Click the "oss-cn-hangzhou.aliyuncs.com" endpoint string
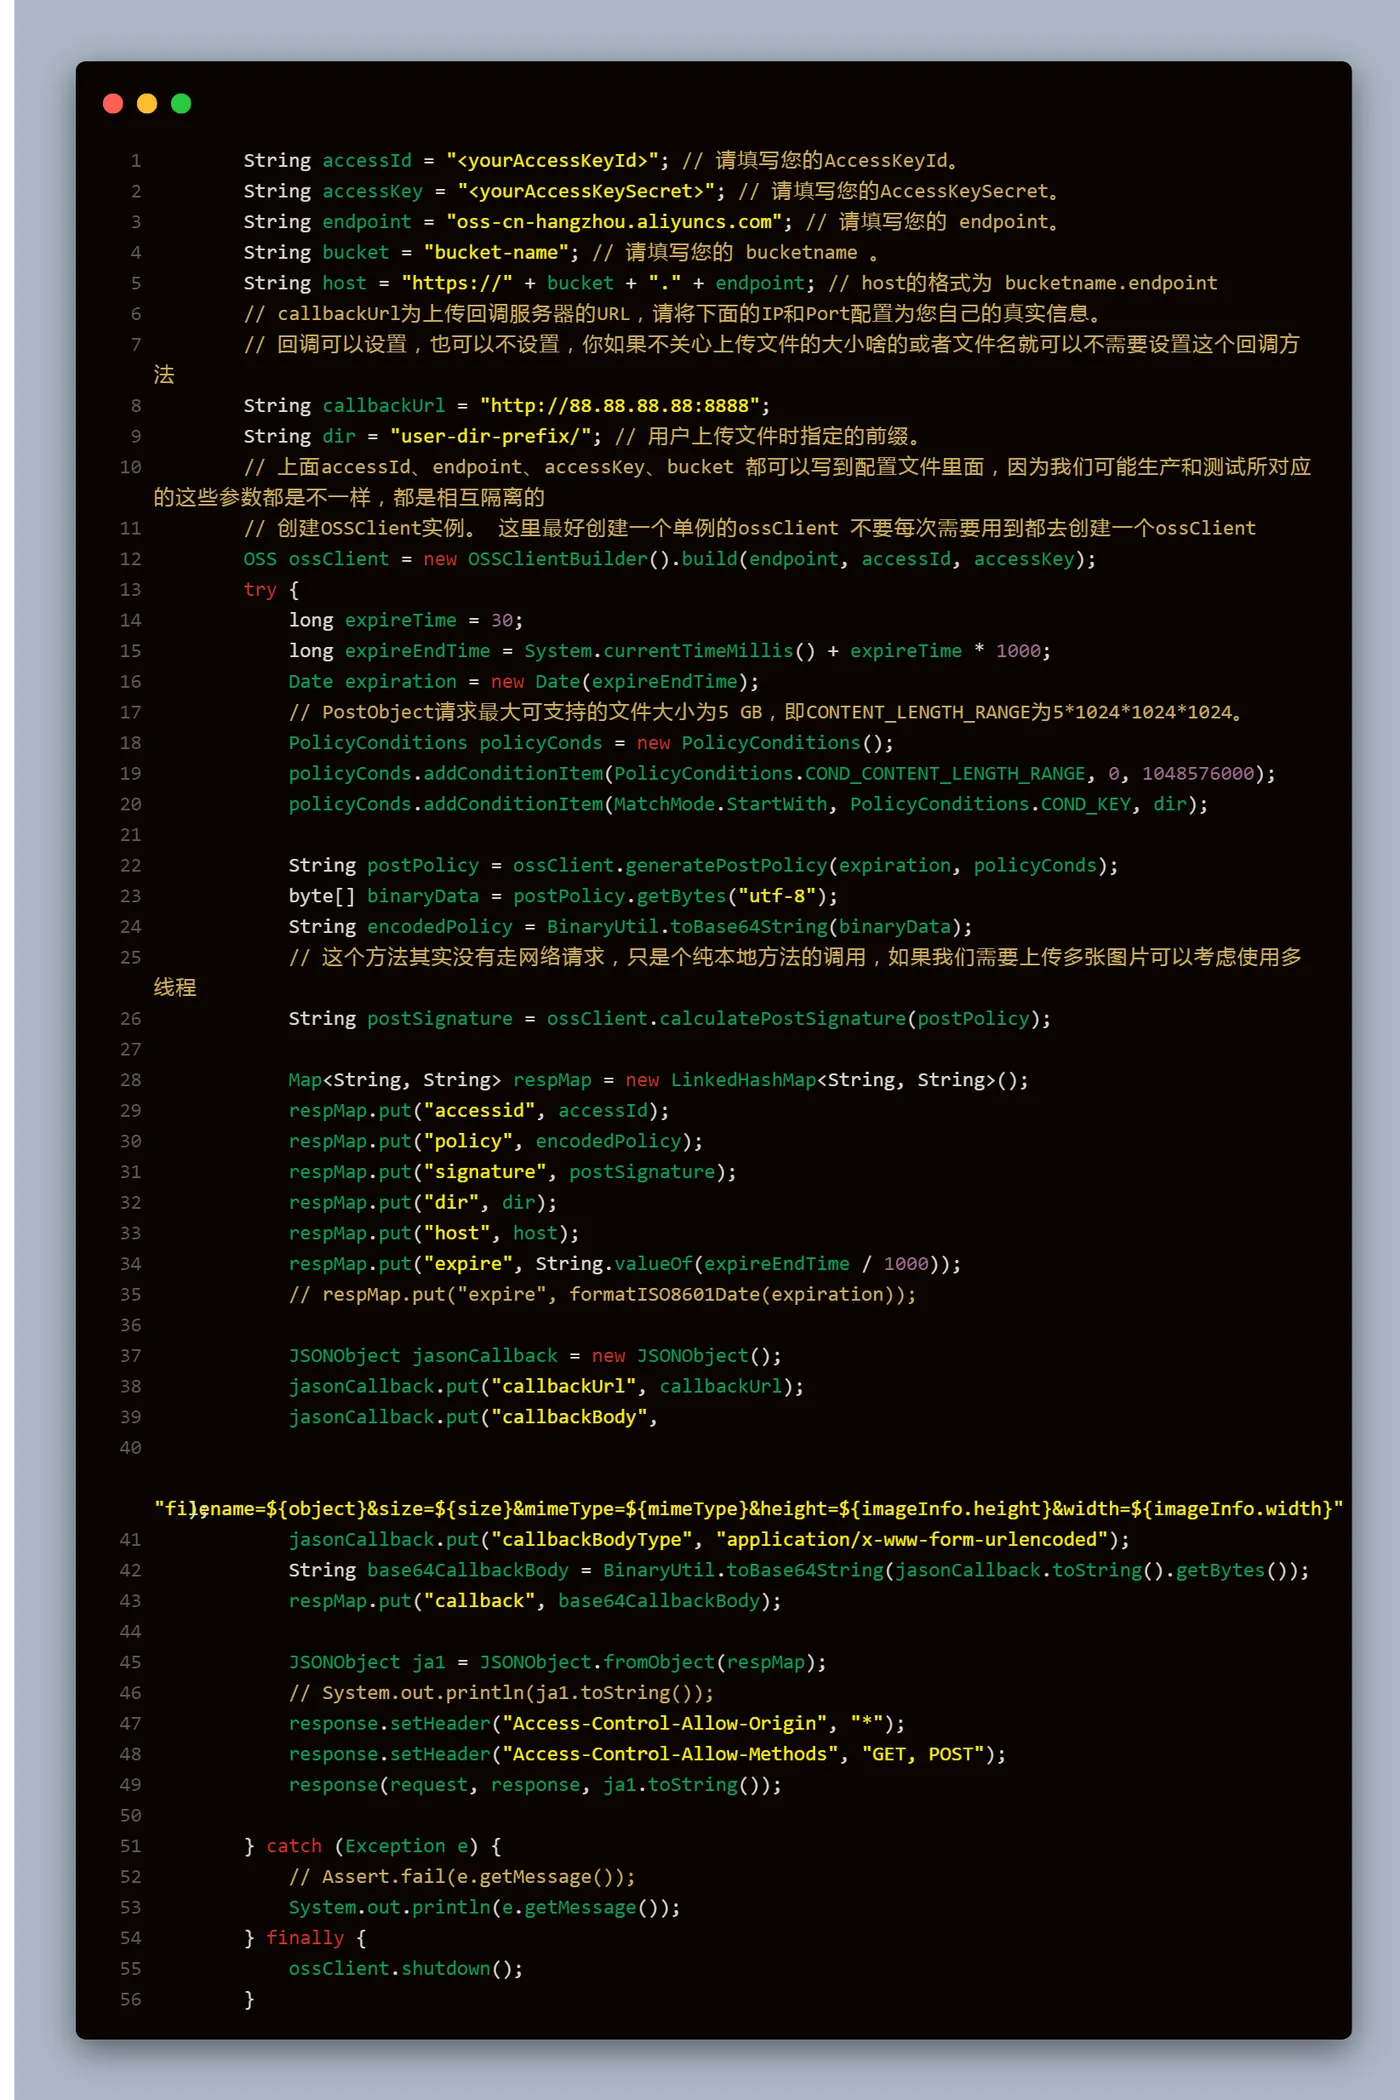This screenshot has height=2100, width=1400. [x=615, y=222]
